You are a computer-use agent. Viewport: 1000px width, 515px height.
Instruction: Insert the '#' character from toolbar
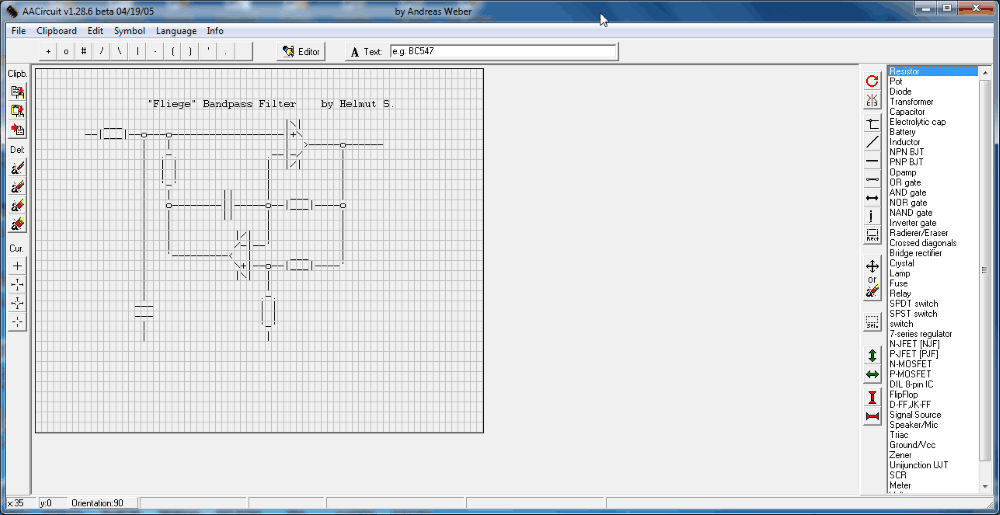coord(84,52)
